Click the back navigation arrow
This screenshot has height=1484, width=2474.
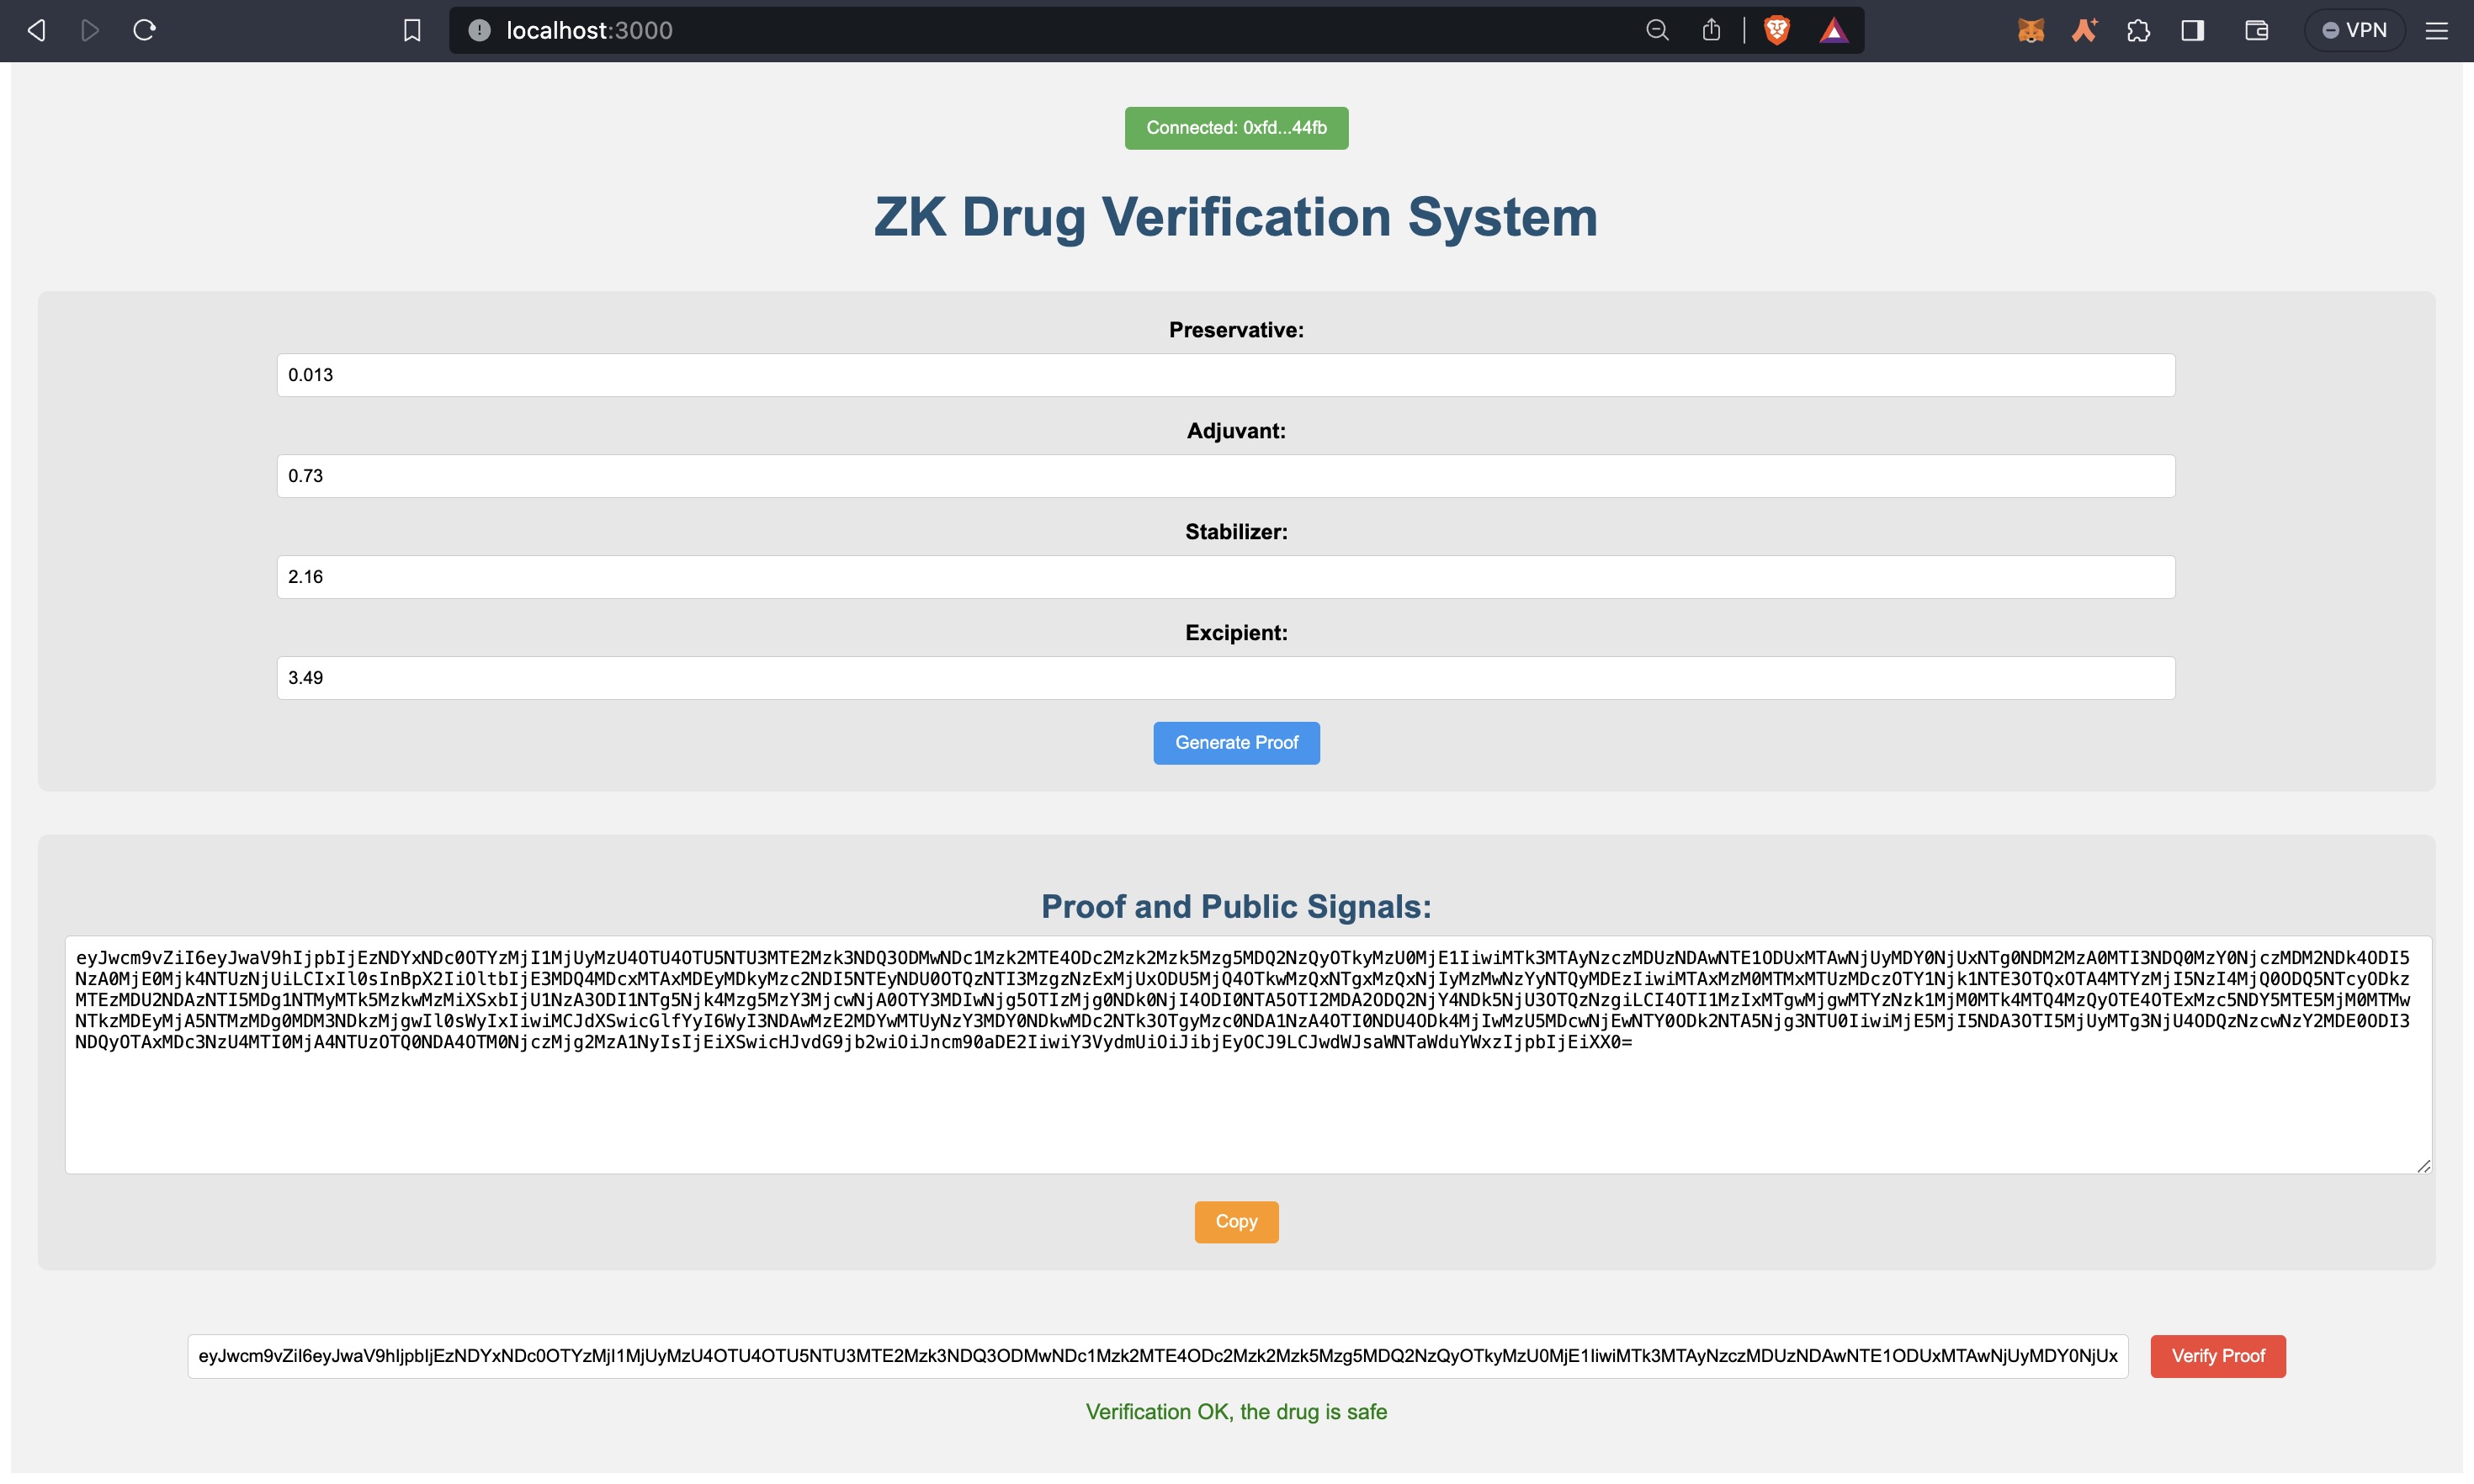point(35,30)
